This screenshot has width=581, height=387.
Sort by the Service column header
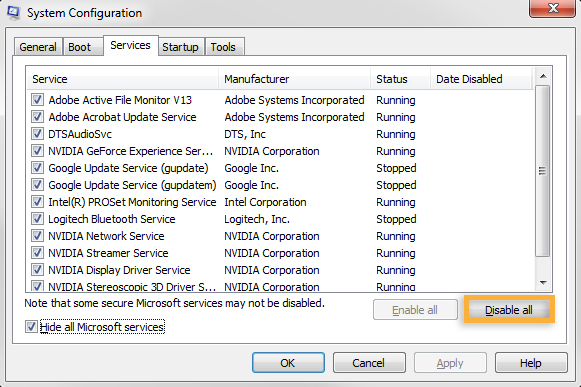coord(123,79)
